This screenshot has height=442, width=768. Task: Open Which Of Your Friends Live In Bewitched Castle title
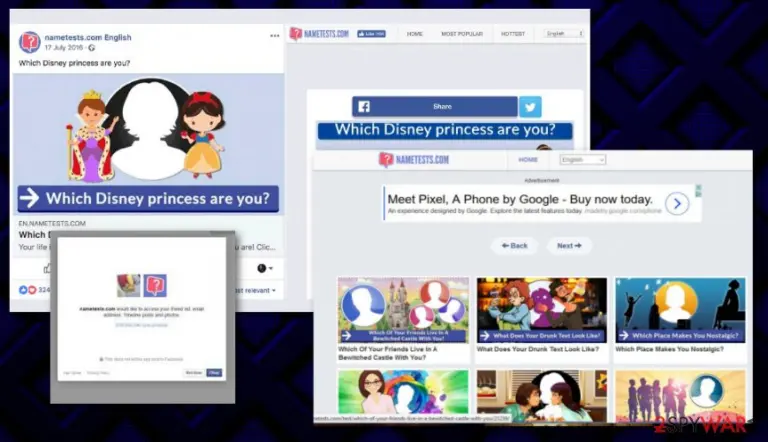pyautogui.click(x=387, y=353)
